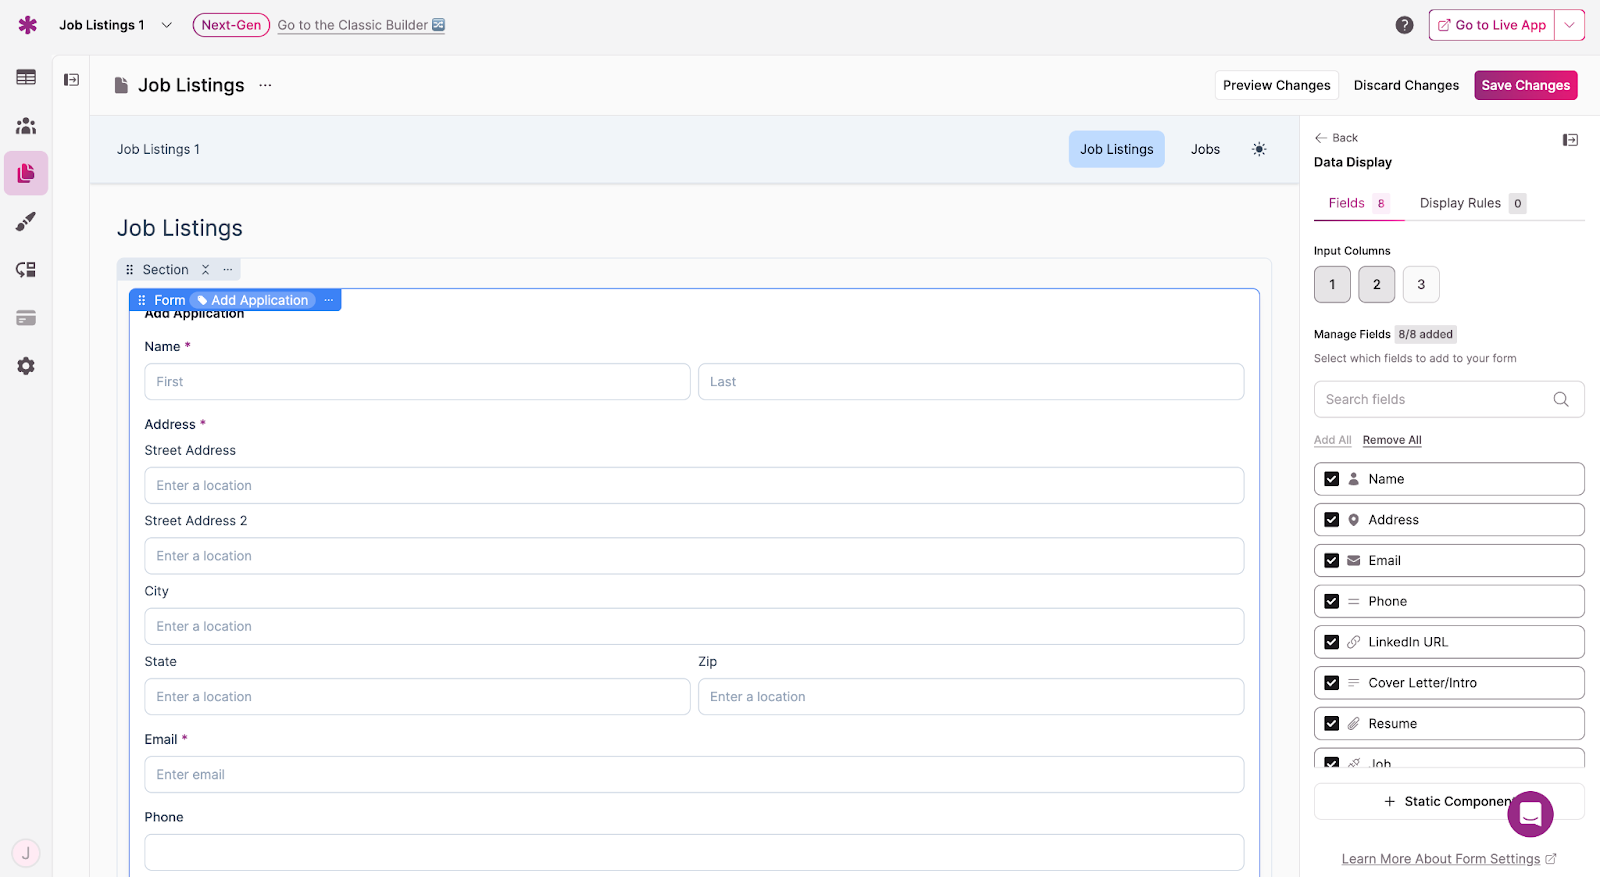Select the Jobs page tab

click(x=1205, y=149)
